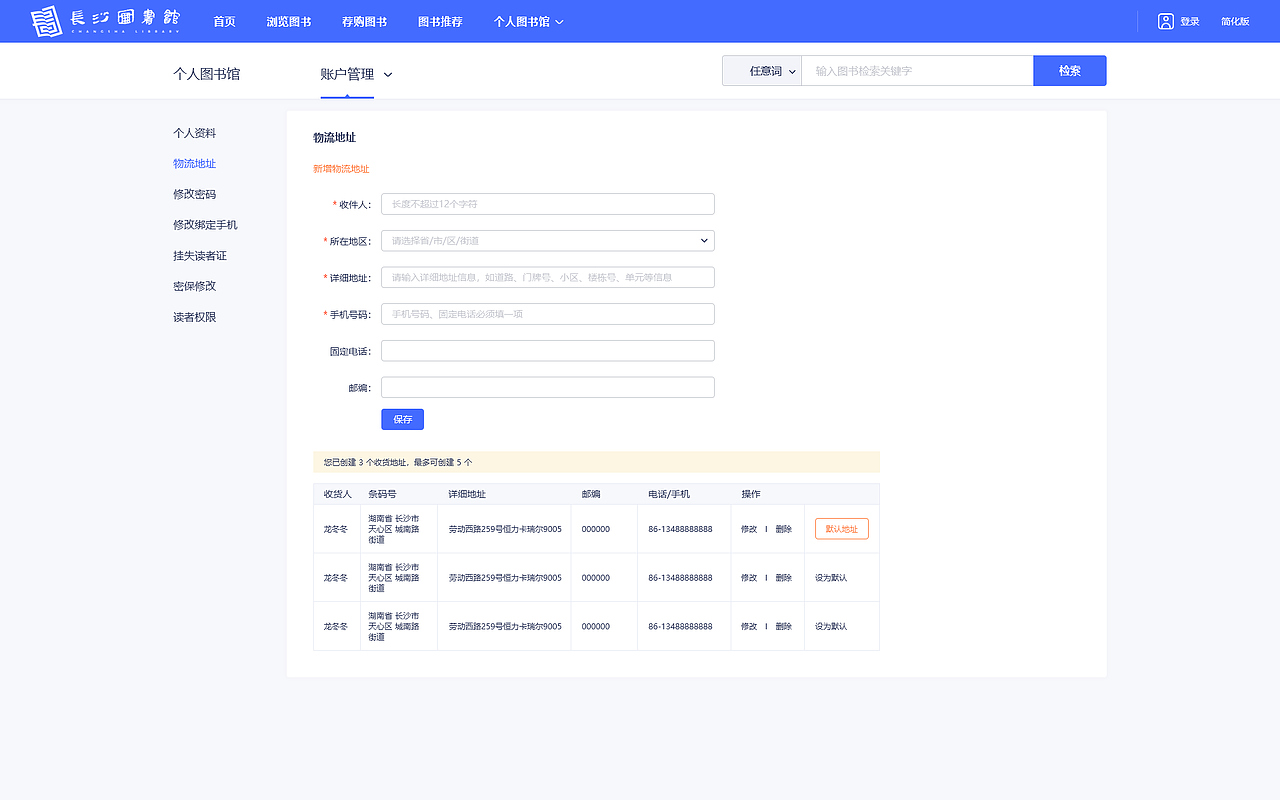Screen dimensions: 1280x800
Task: Click the 条码号 column header
Action: coord(382,494)
